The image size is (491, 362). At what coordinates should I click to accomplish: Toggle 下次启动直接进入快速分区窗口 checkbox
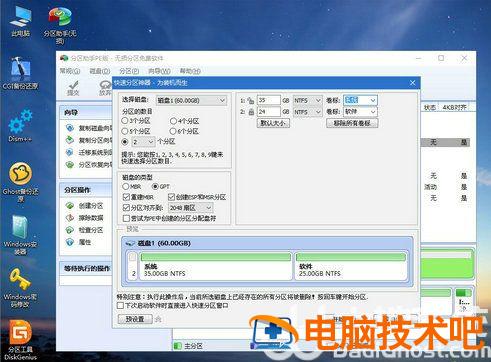coord(120,305)
